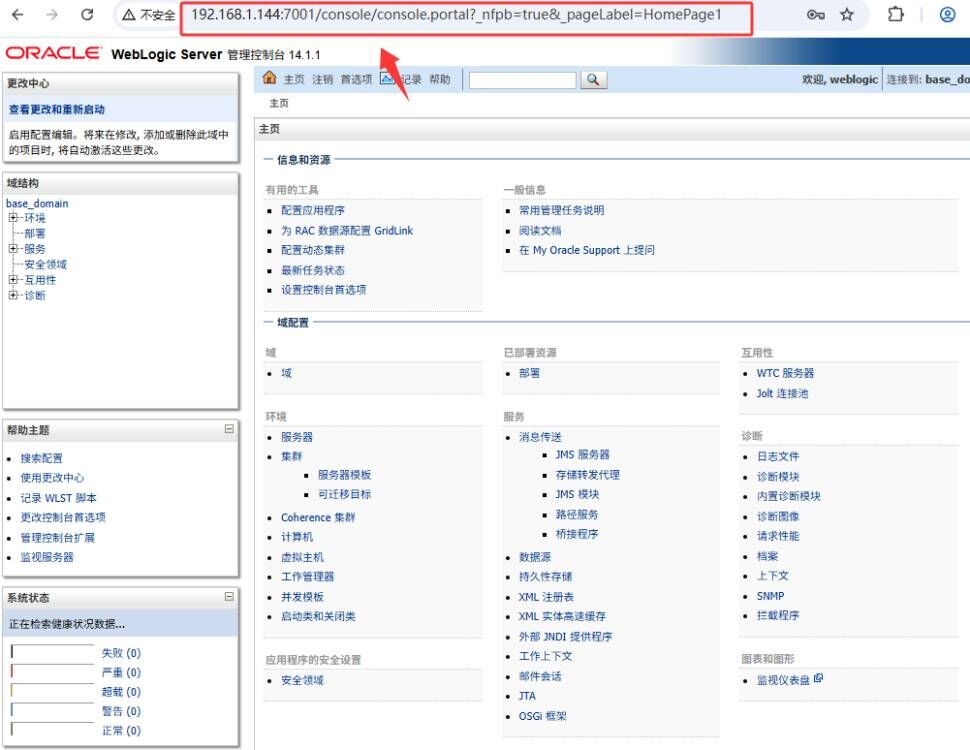Open 常用管理任务说明 link

(x=562, y=210)
